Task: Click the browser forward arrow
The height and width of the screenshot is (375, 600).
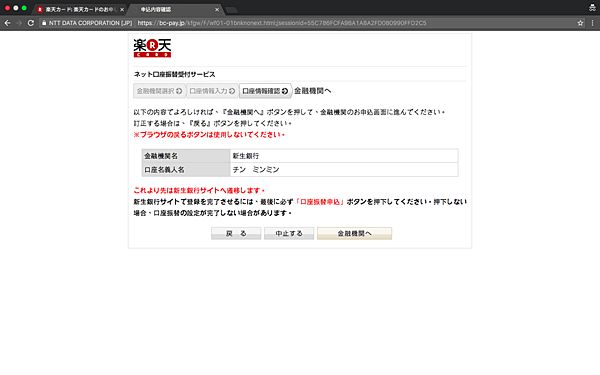Action: 19,23
